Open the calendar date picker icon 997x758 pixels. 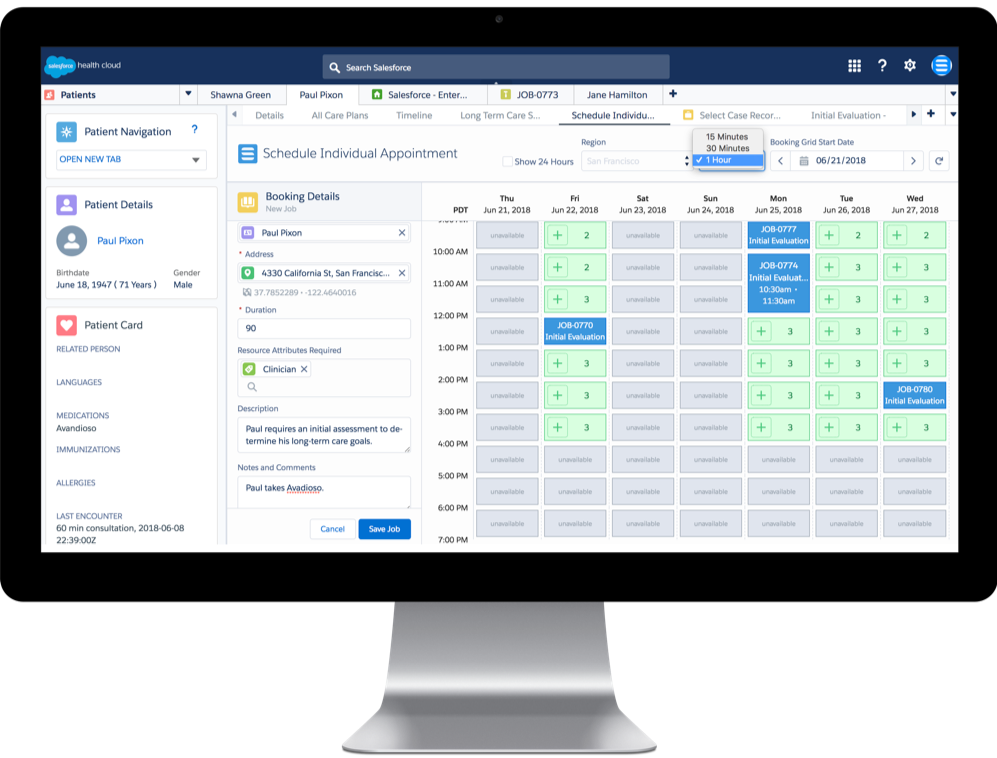click(x=804, y=161)
